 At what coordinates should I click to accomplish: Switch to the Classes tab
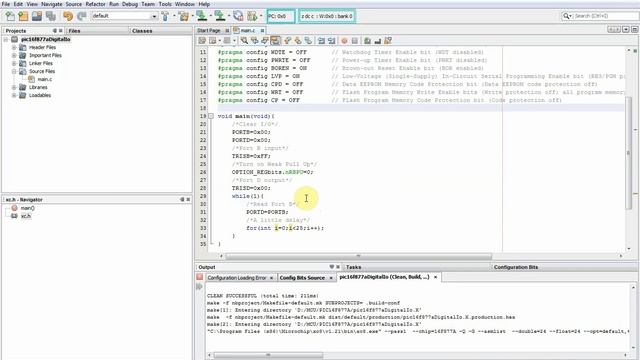pos(142,31)
